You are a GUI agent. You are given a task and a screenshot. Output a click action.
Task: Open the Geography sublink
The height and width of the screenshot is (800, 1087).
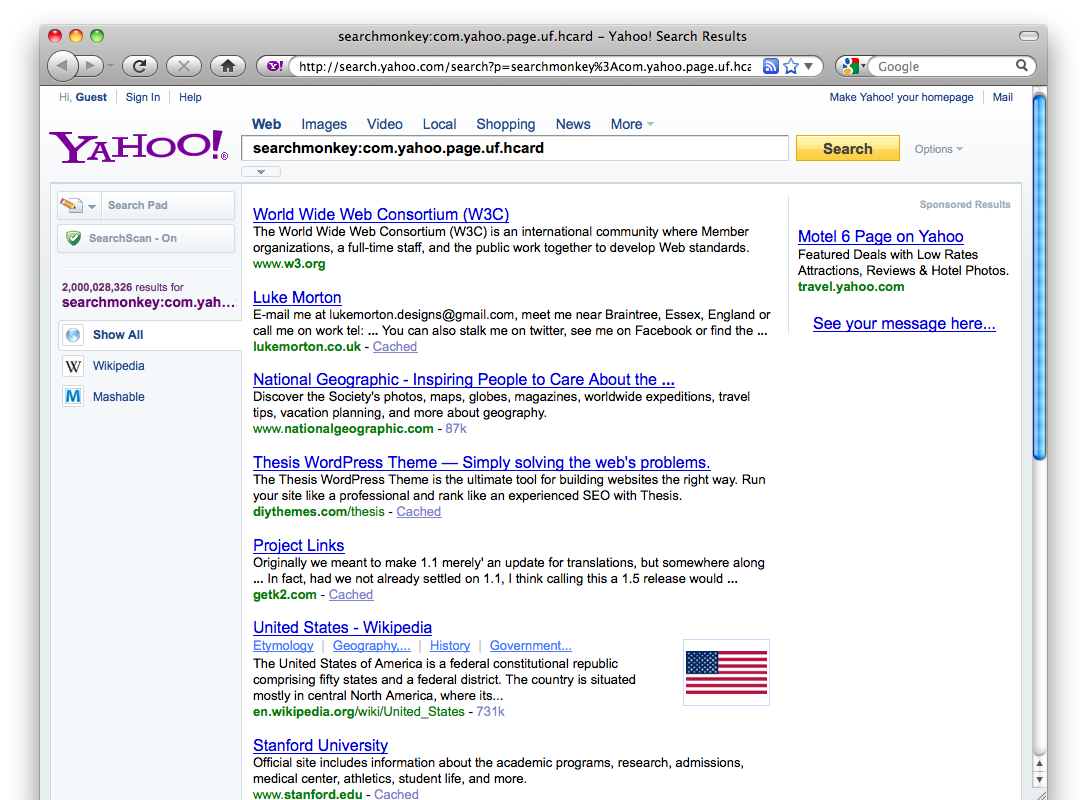coord(371,645)
